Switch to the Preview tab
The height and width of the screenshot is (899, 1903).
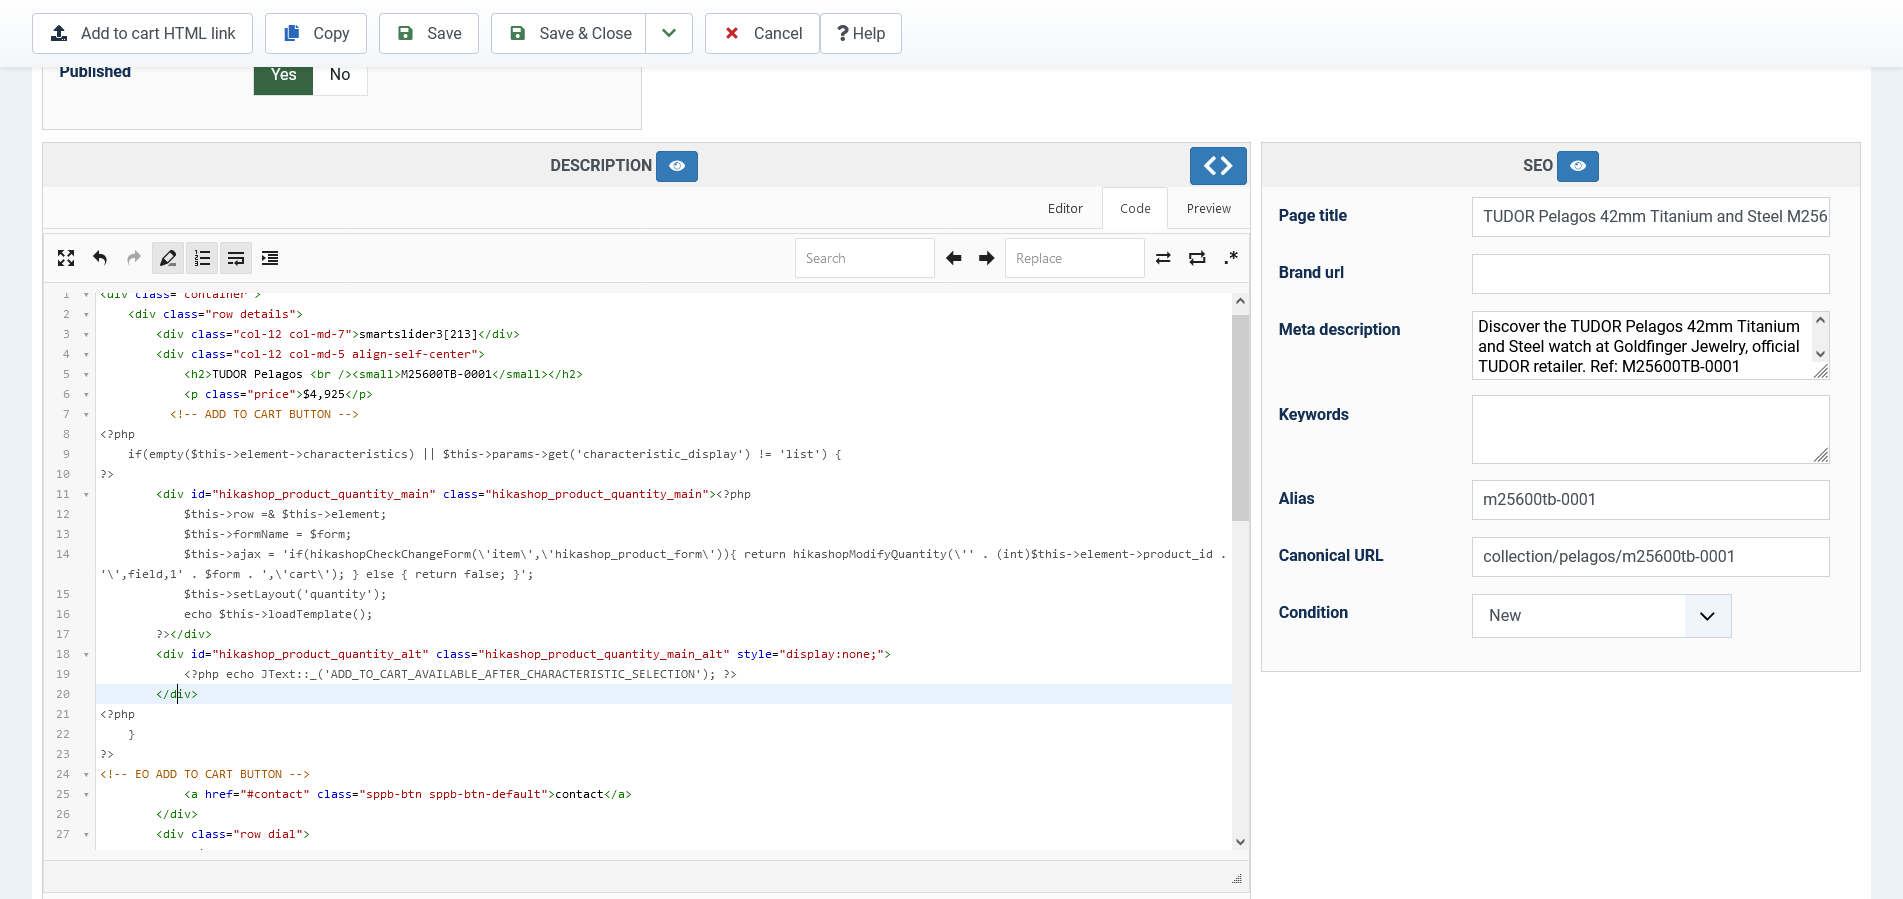click(1208, 209)
